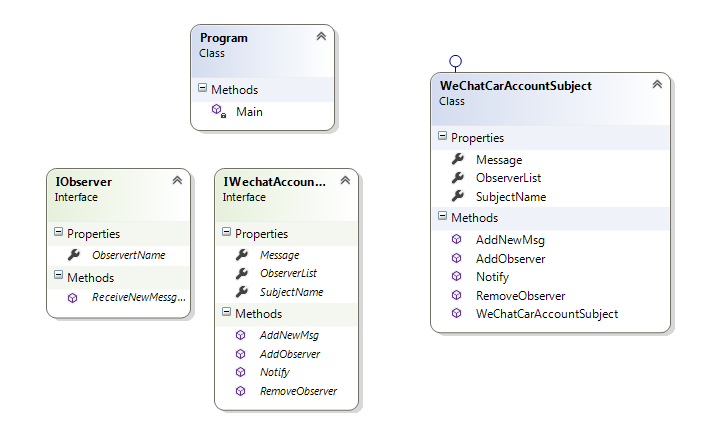Click cube icon beside italic AddObserver
The width and height of the screenshot is (712, 430).
point(241,354)
